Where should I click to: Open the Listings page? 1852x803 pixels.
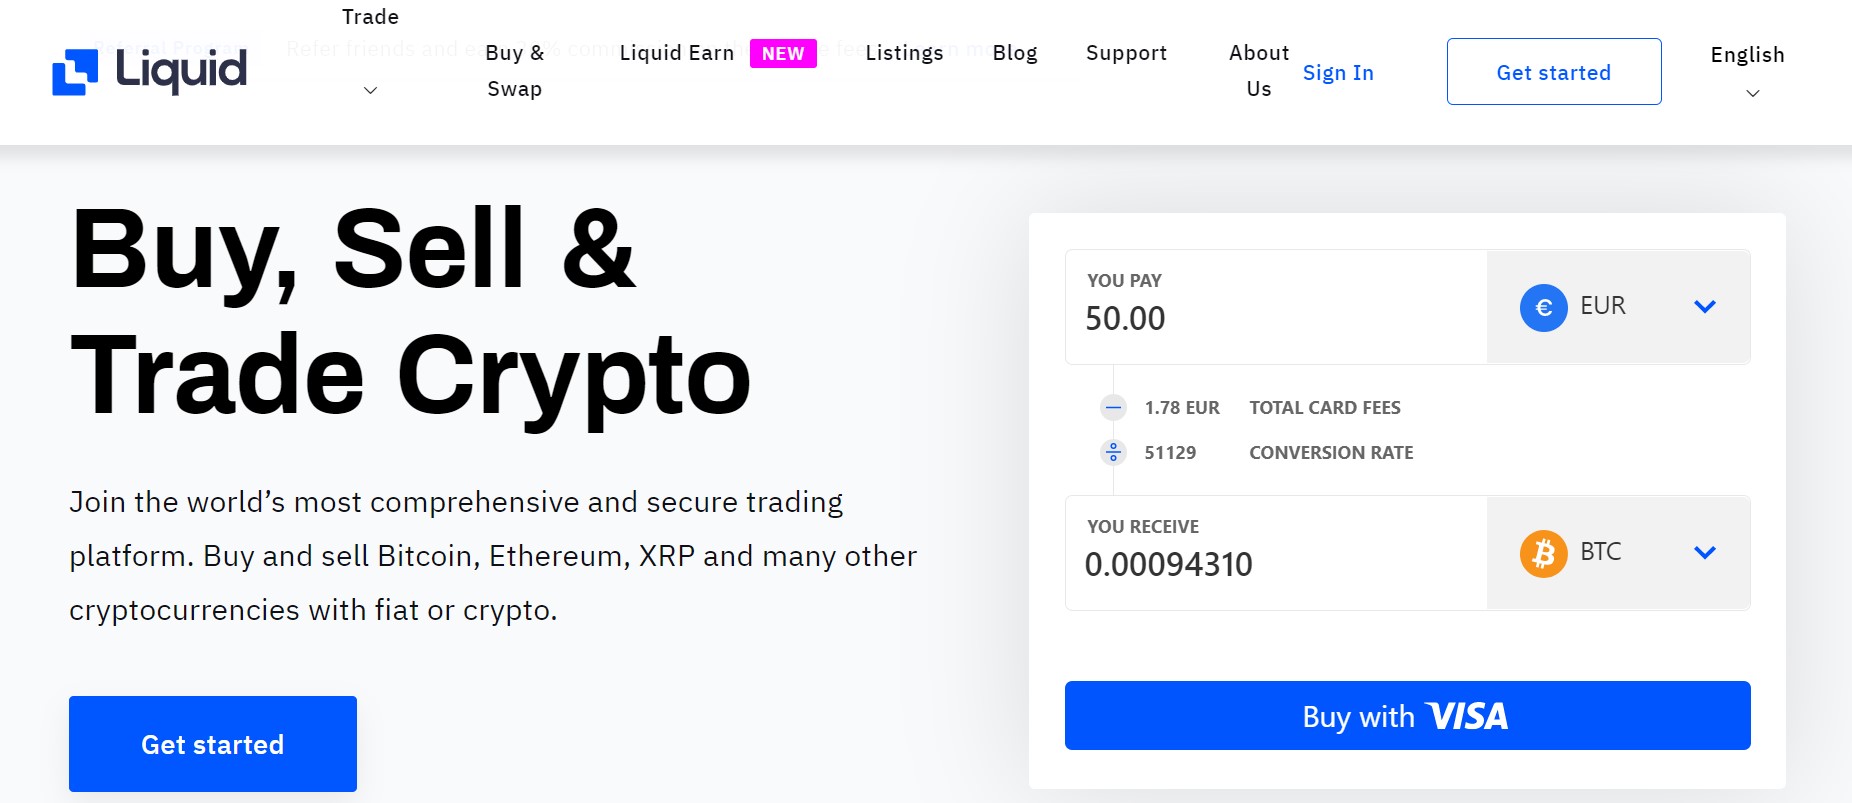pyautogui.click(x=903, y=53)
